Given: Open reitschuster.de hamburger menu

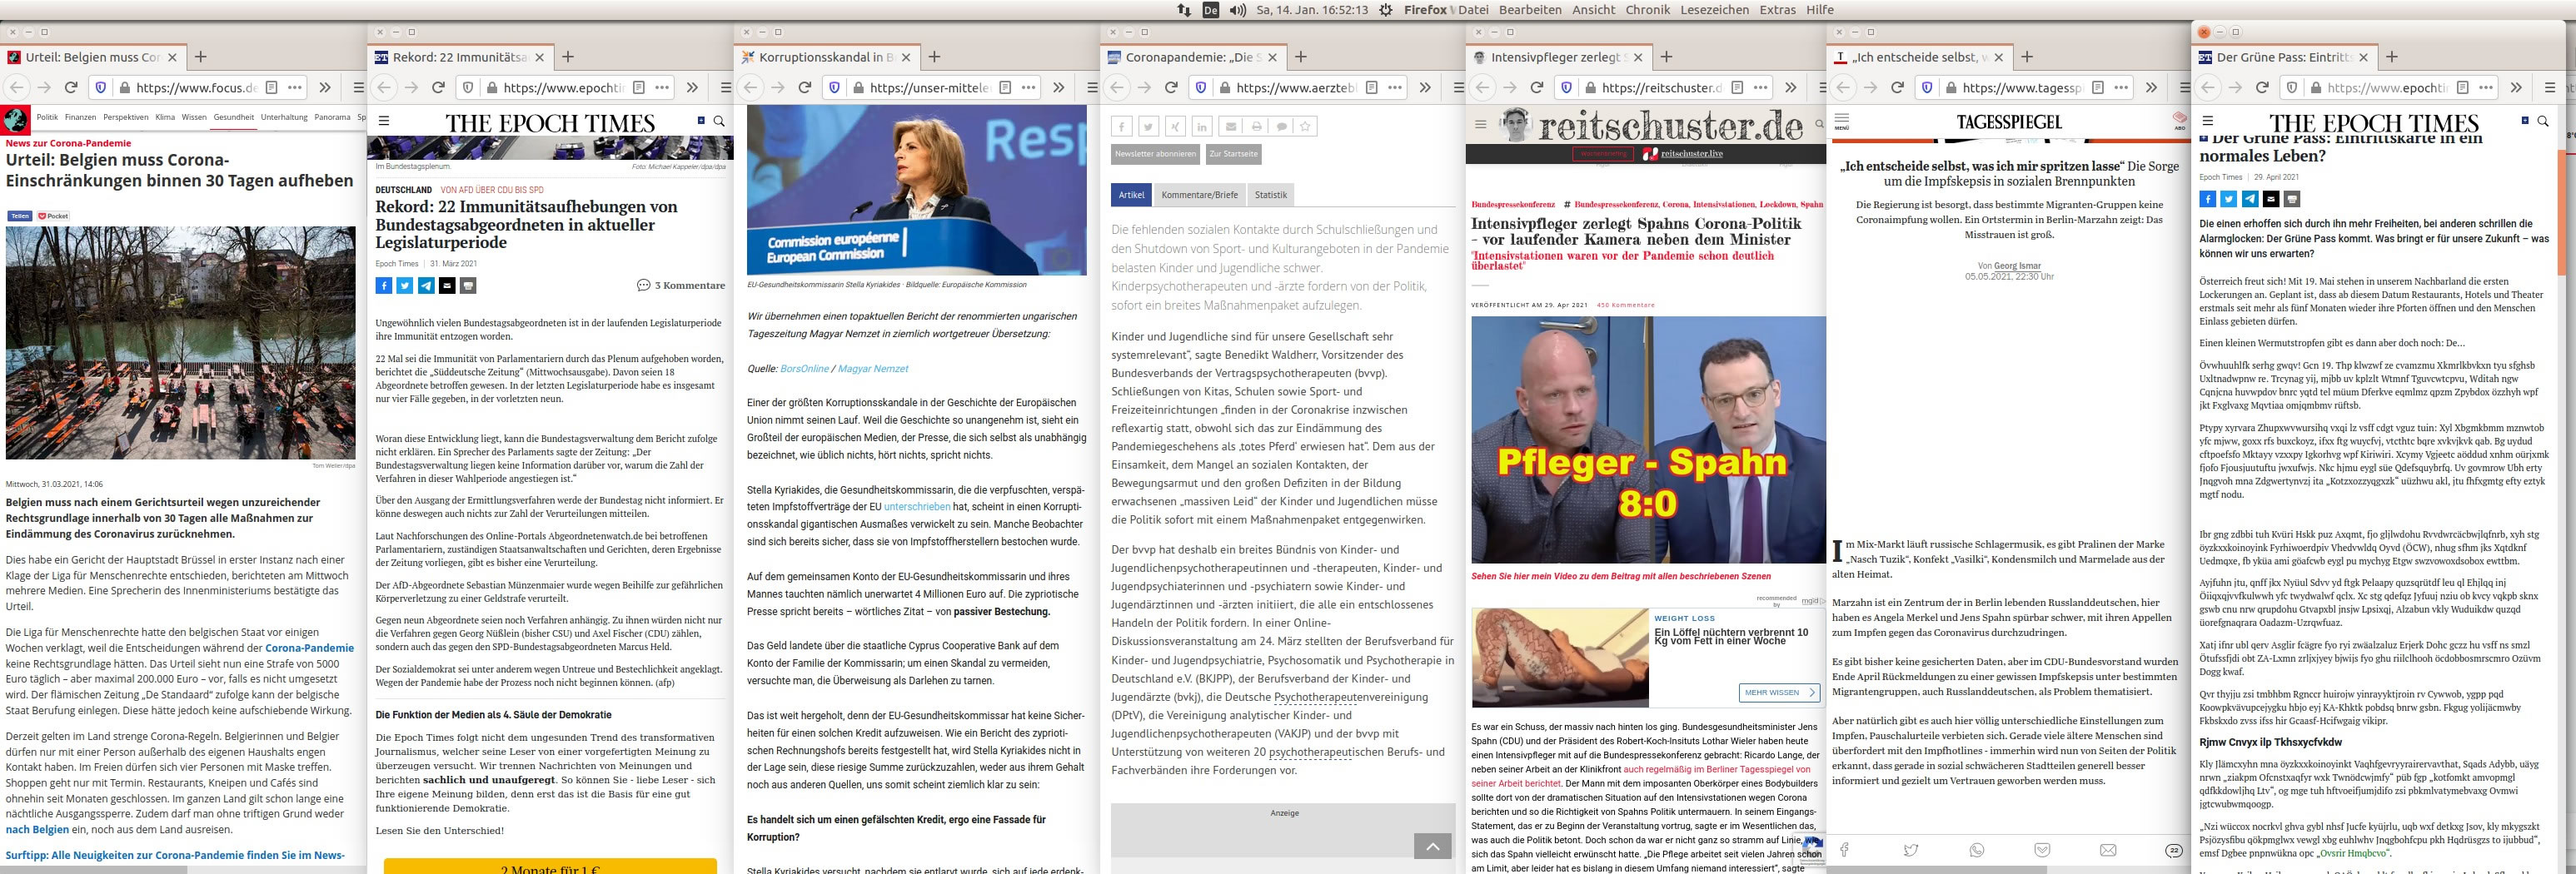Looking at the screenshot, I should pyautogui.click(x=1481, y=125).
